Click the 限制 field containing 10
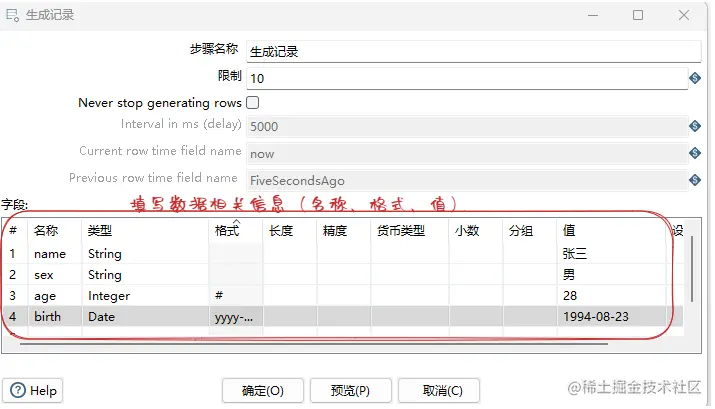The image size is (715, 409). point(467,78)
